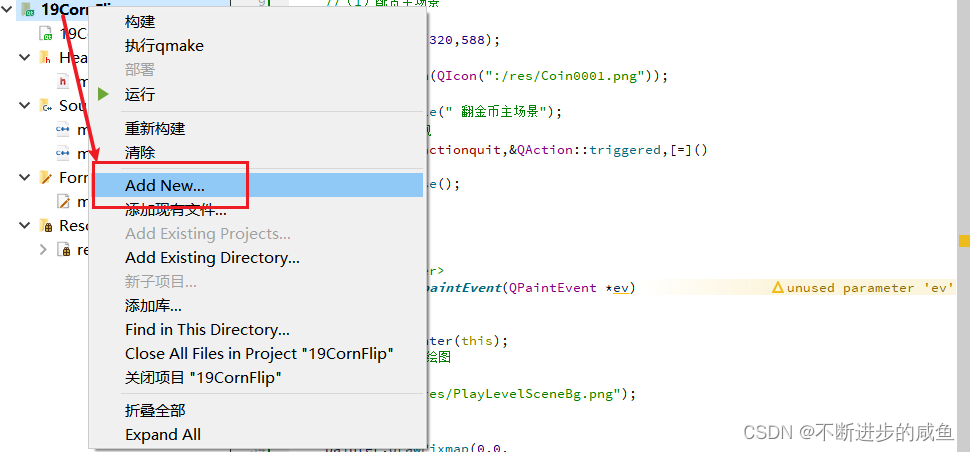Select 重新构建 to rebuild the project
The image size is (970, 452).
click(x=258, y=129)
